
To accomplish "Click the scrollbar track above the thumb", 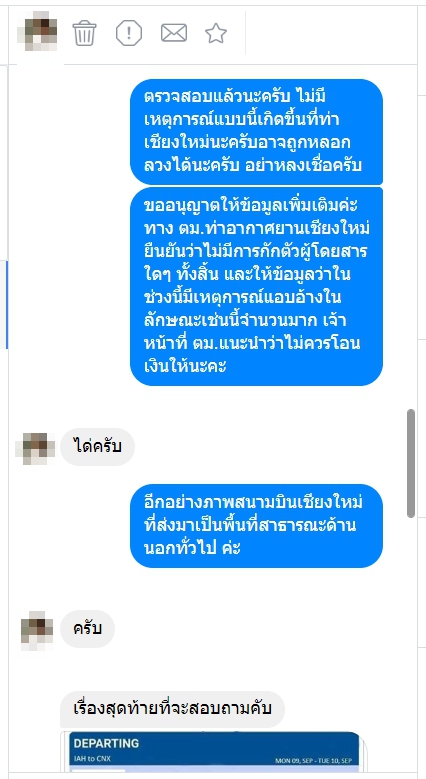I will (411, 238).
